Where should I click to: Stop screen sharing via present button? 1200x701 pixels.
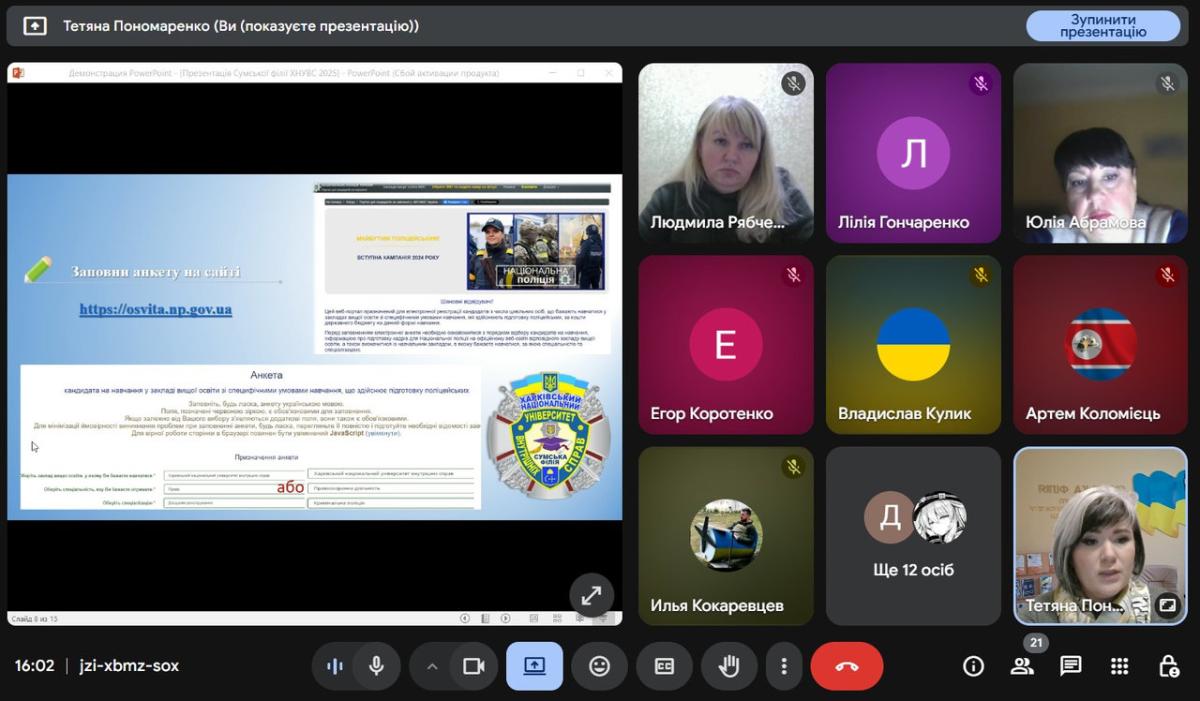click(534, 666)
